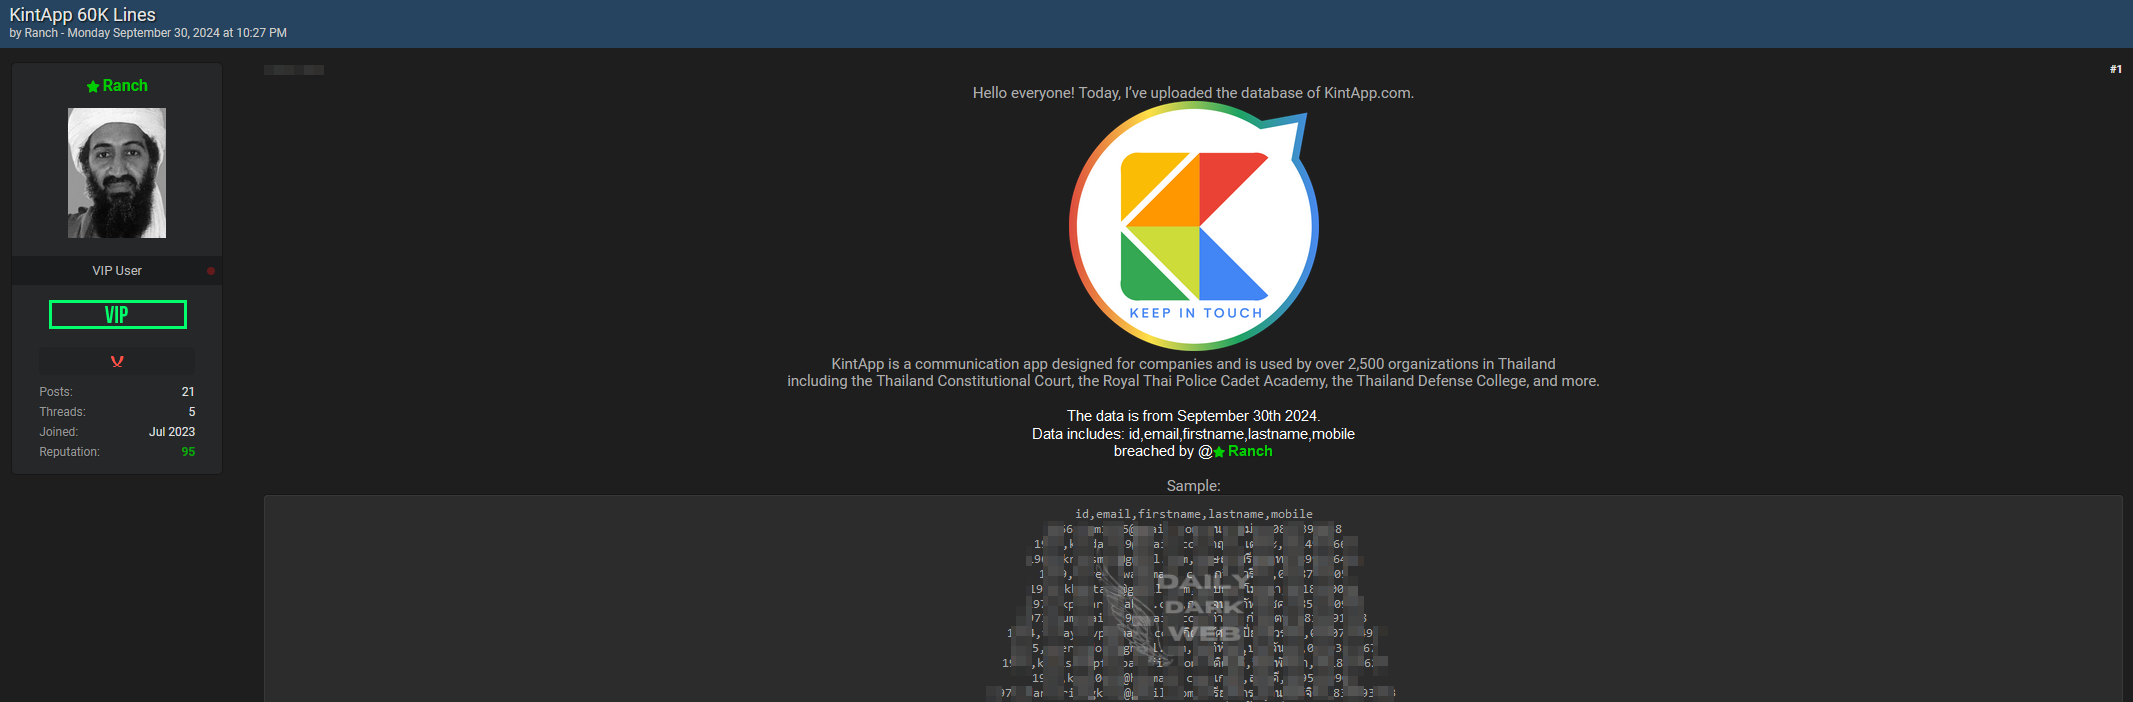Open Ranch's profile from username link
Image resolution: width=2133 pixels, height=702 pixels.
(125, 86)
